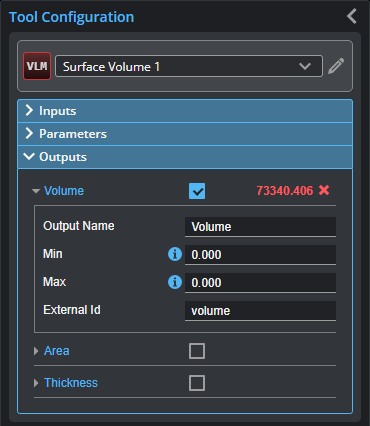Click the Min value field
The height and width of the screenshot is (426, 370).
click(x=260, y=255)
